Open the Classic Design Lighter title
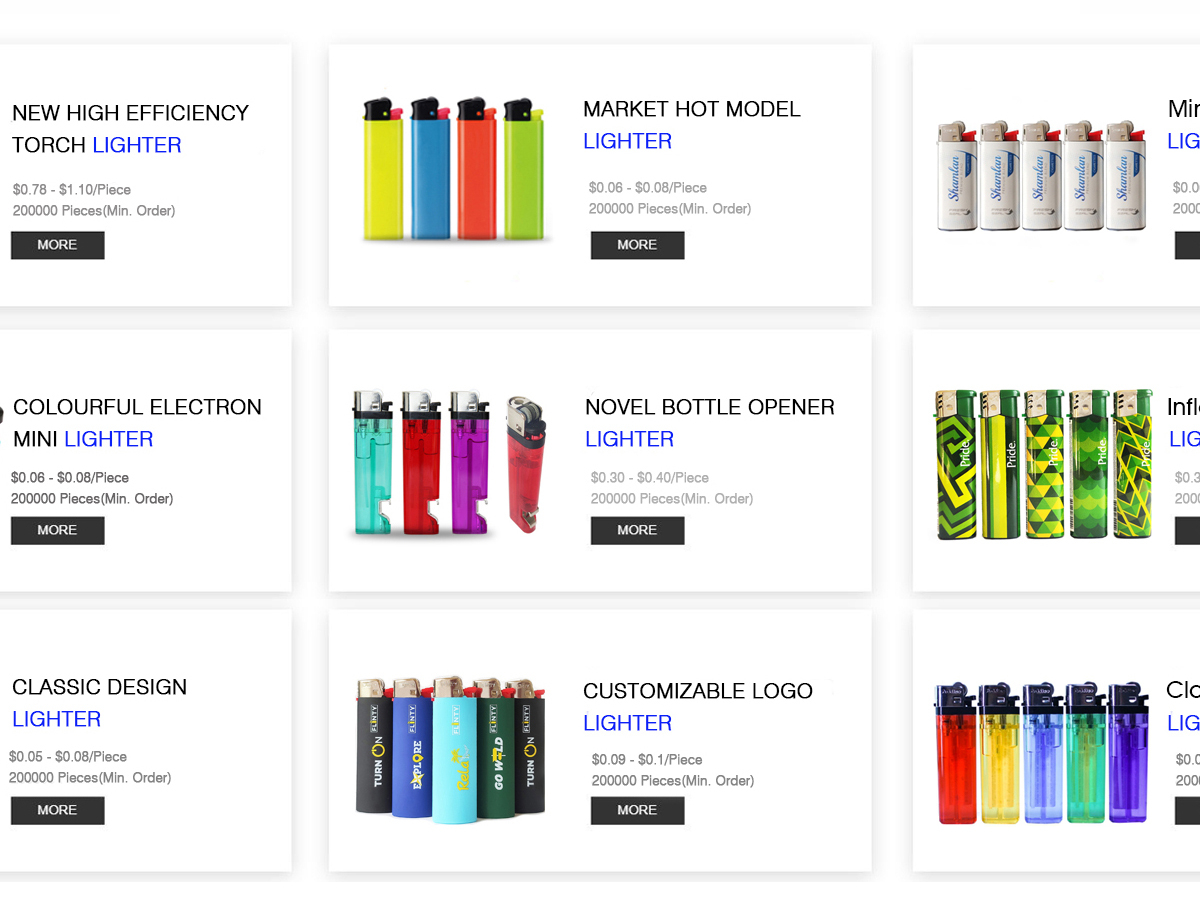This screenshot has width=1200, height=914. [99, 703]
